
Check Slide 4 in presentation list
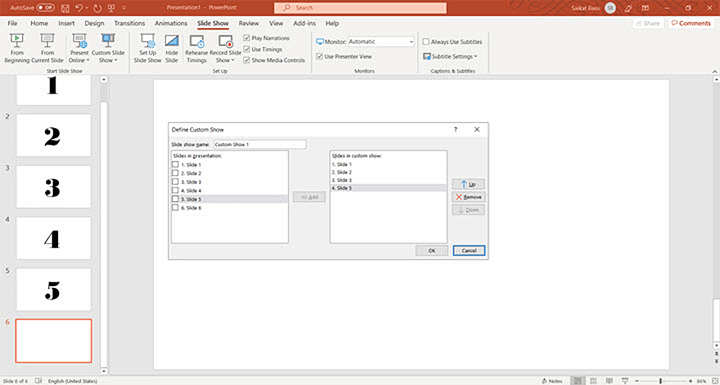175,191
